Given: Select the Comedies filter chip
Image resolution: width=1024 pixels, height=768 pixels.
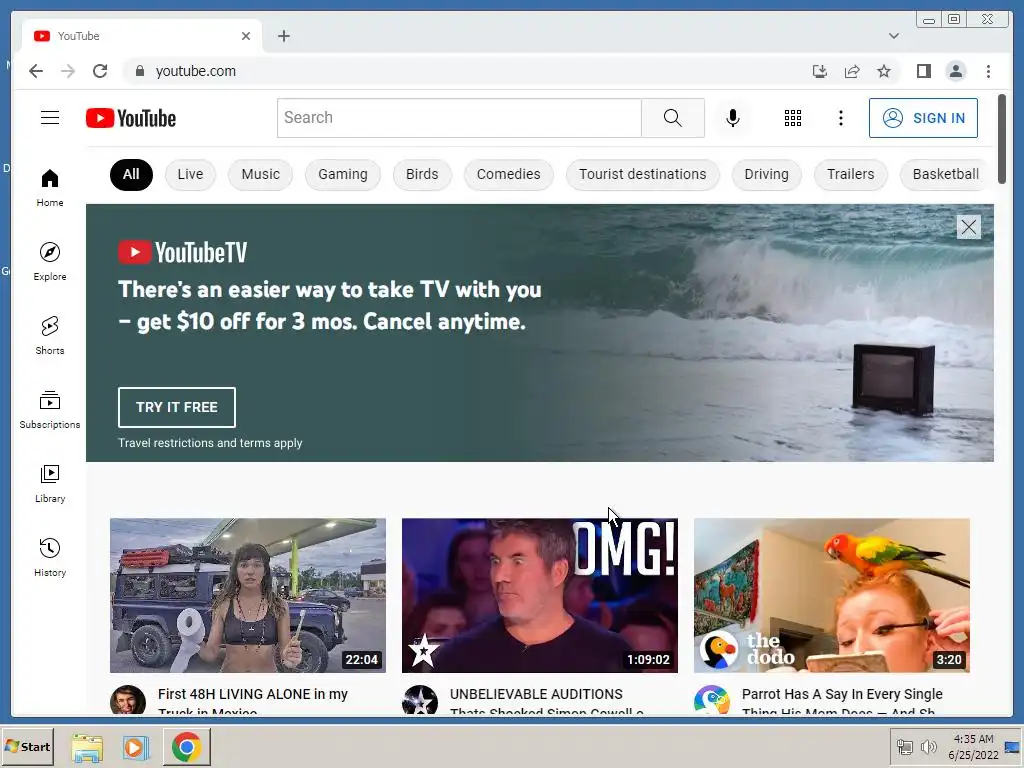Looking at the screenshot, I should coord(509,174).
